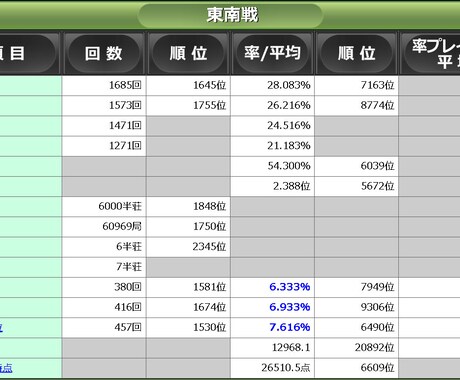This screenshot has width=460, height=380.
Task: Select cell 8774位
Action: (x=356, y=106)
